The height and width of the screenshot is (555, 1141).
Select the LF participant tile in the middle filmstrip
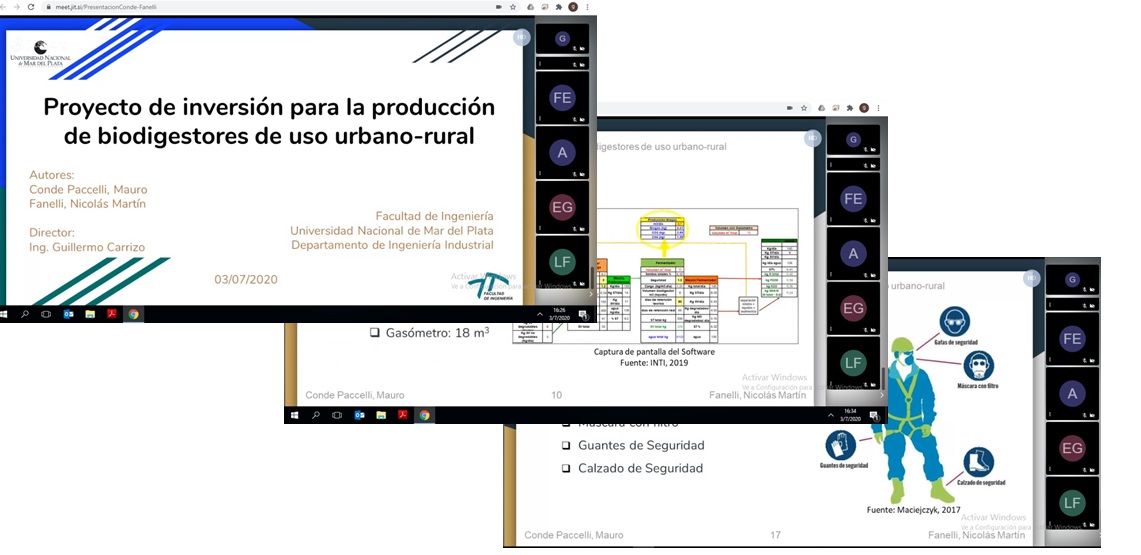tap(852, 364)
